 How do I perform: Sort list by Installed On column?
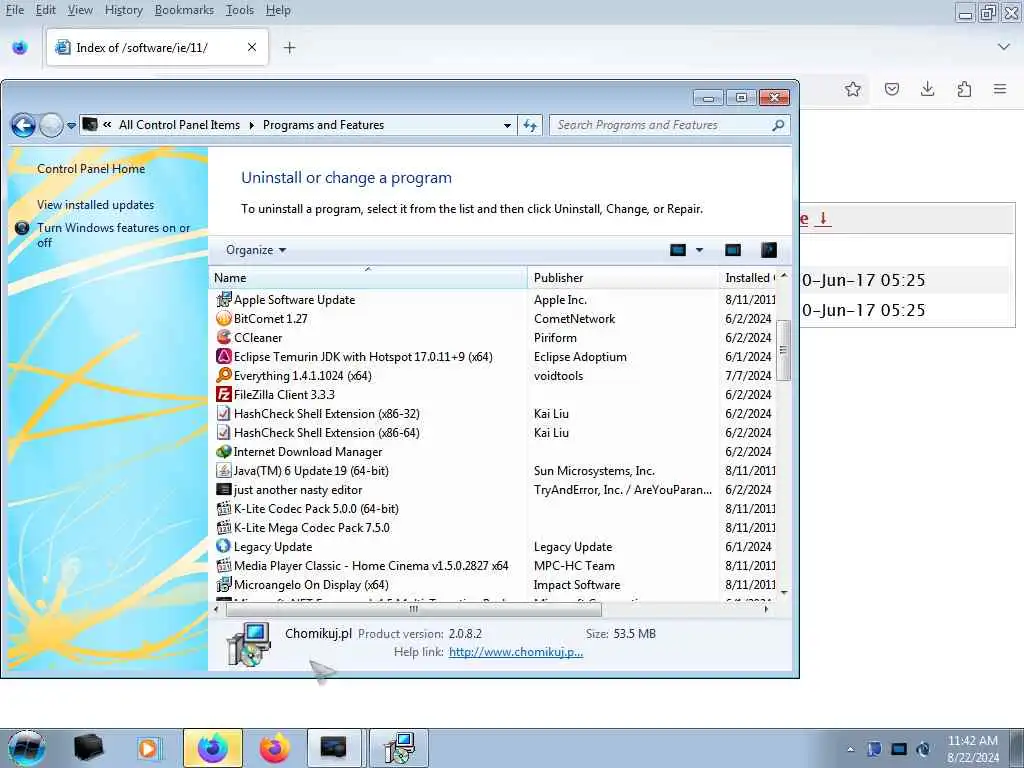pyautogui.click(x=748, y=278)
